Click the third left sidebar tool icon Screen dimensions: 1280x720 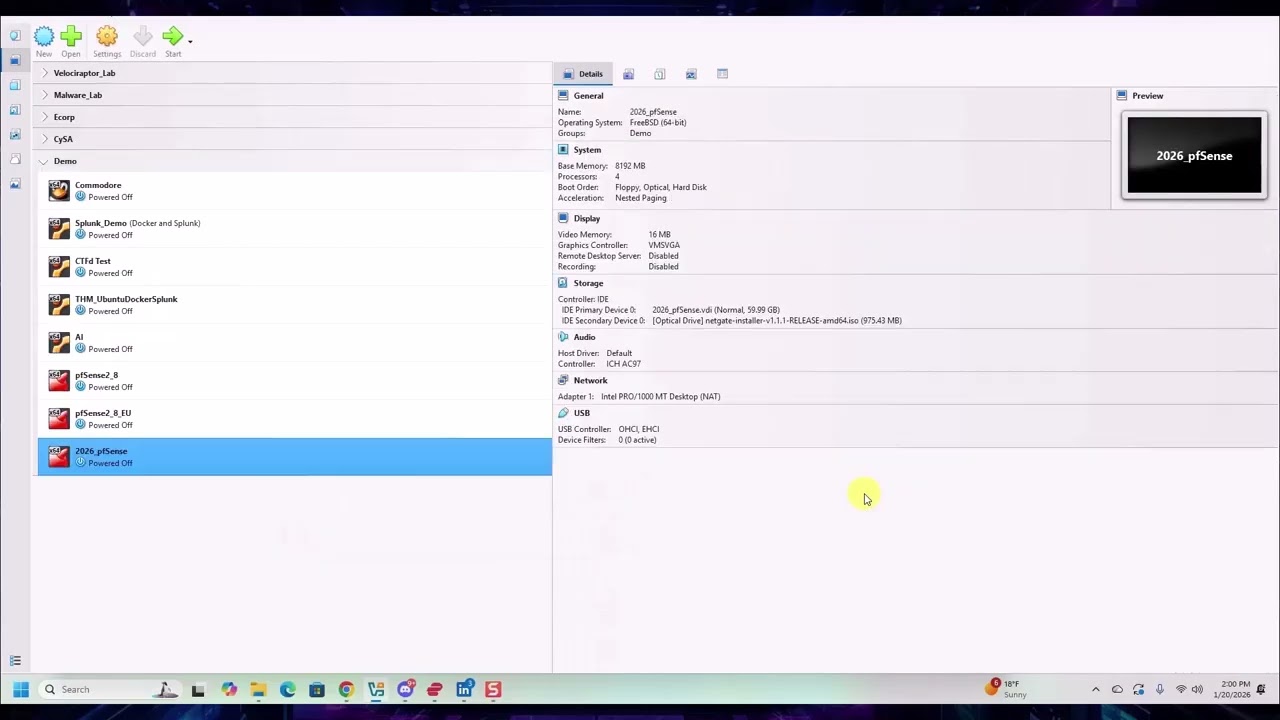pyautogui.click(x=15, y=85)
